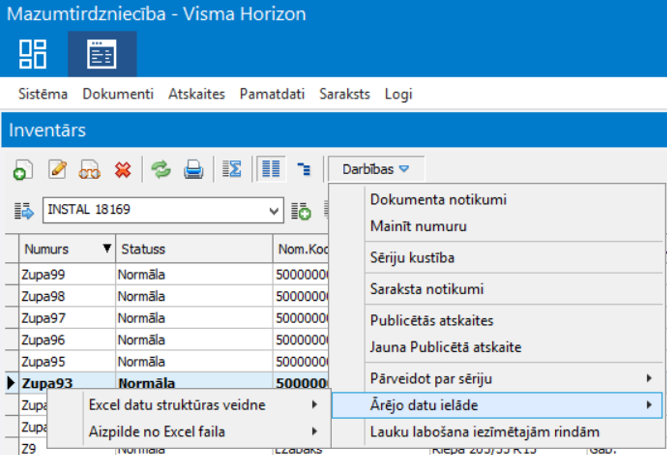Expand Ārējo datu ielāde submenu arrow

coord(649,405)
